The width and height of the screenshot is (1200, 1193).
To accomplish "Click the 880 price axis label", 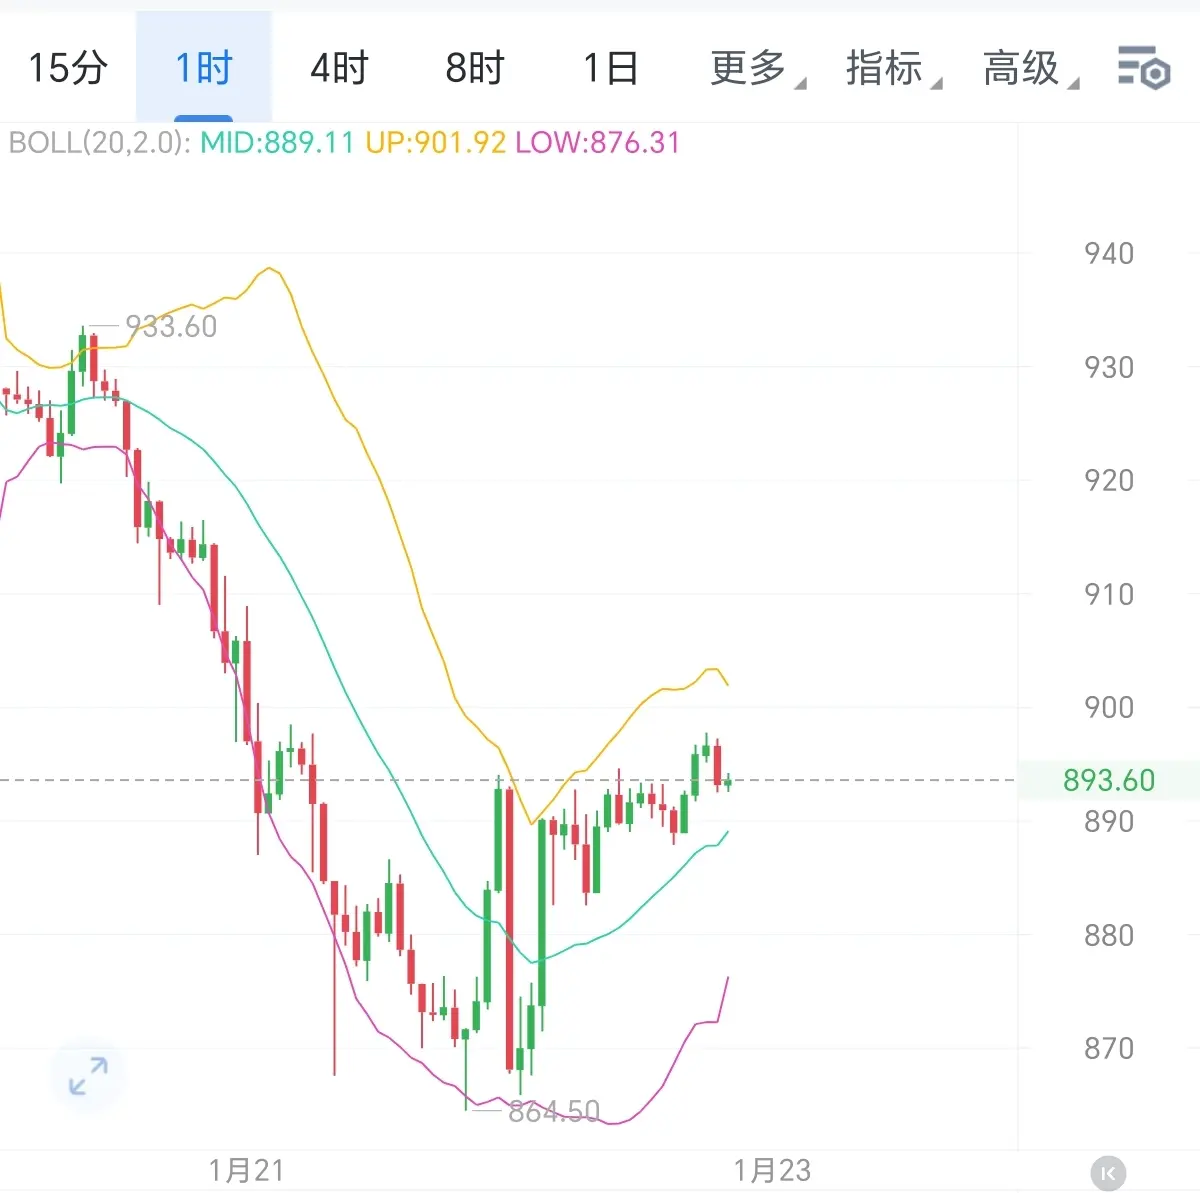I will (x=1109, y=935).
